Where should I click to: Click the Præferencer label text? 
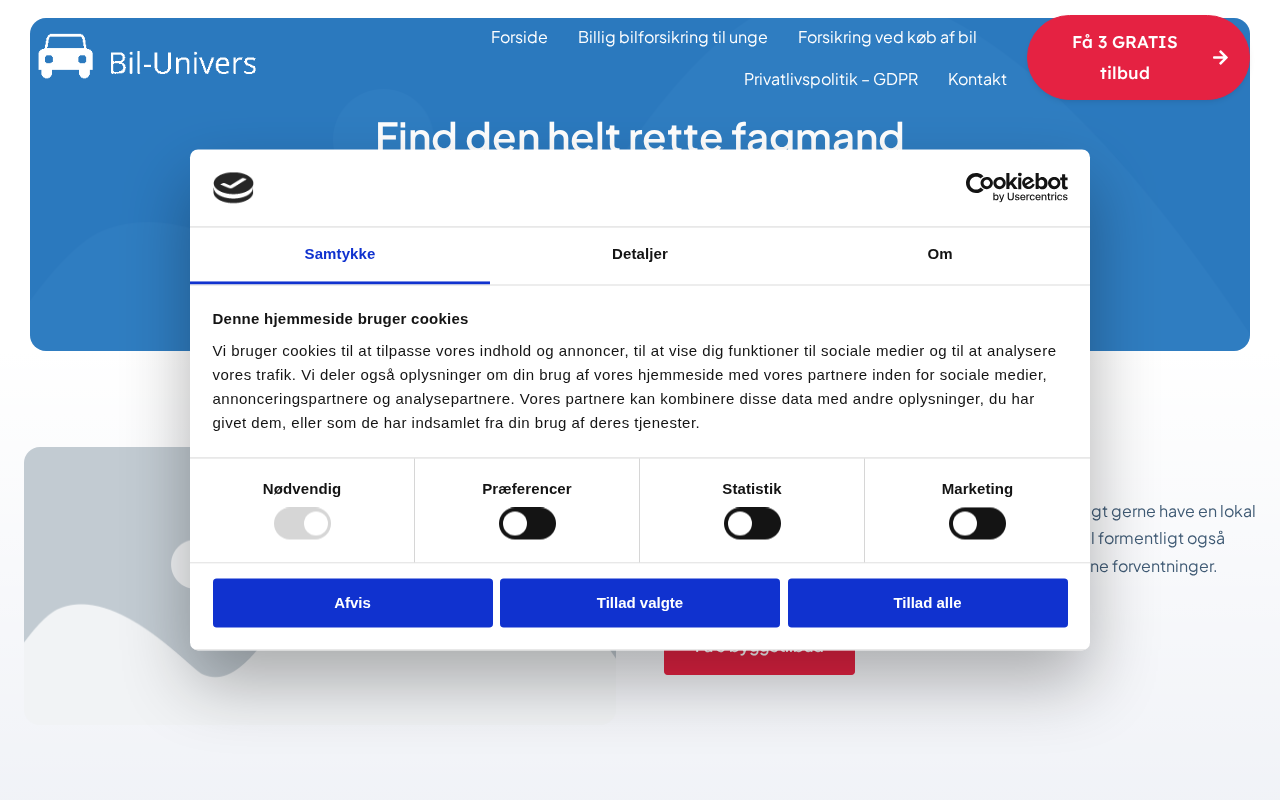click(527, 489)
